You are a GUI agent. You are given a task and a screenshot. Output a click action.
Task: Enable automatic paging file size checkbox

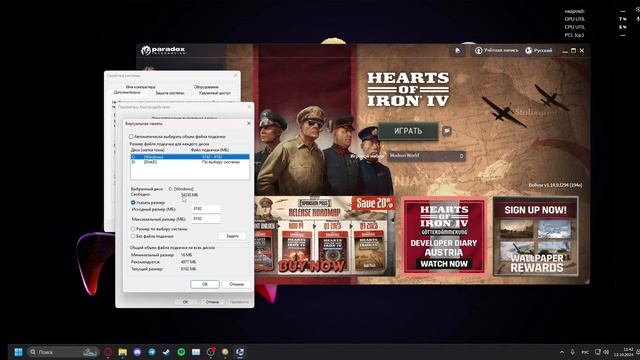coord(131,137)
